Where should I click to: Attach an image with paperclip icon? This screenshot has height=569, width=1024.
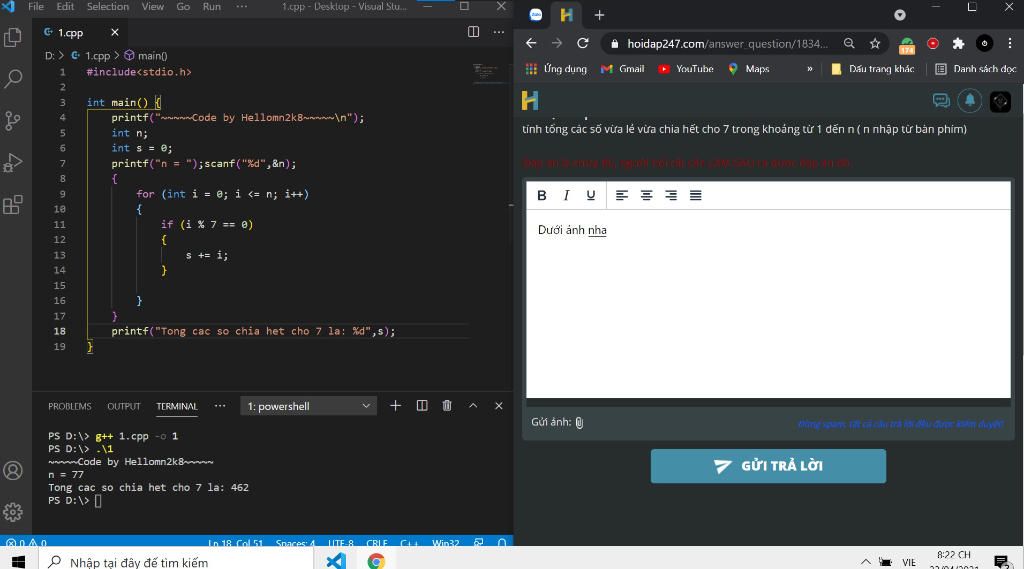coord(579,423)
